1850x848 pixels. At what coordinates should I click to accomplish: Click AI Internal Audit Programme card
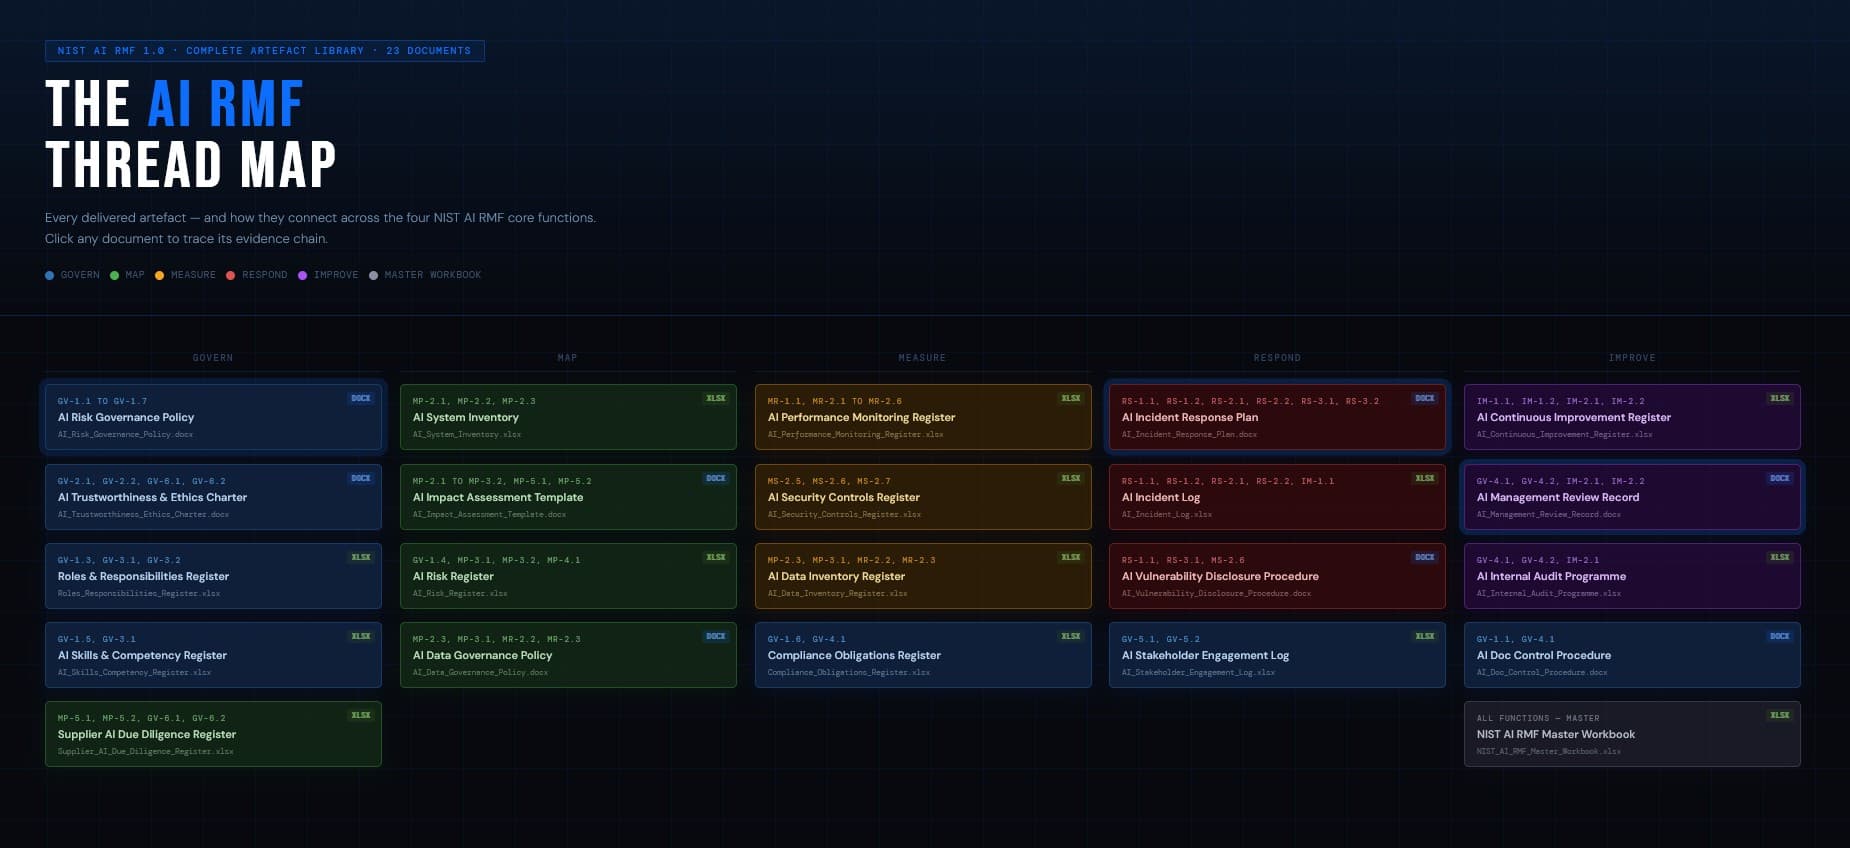(1632, 576)
